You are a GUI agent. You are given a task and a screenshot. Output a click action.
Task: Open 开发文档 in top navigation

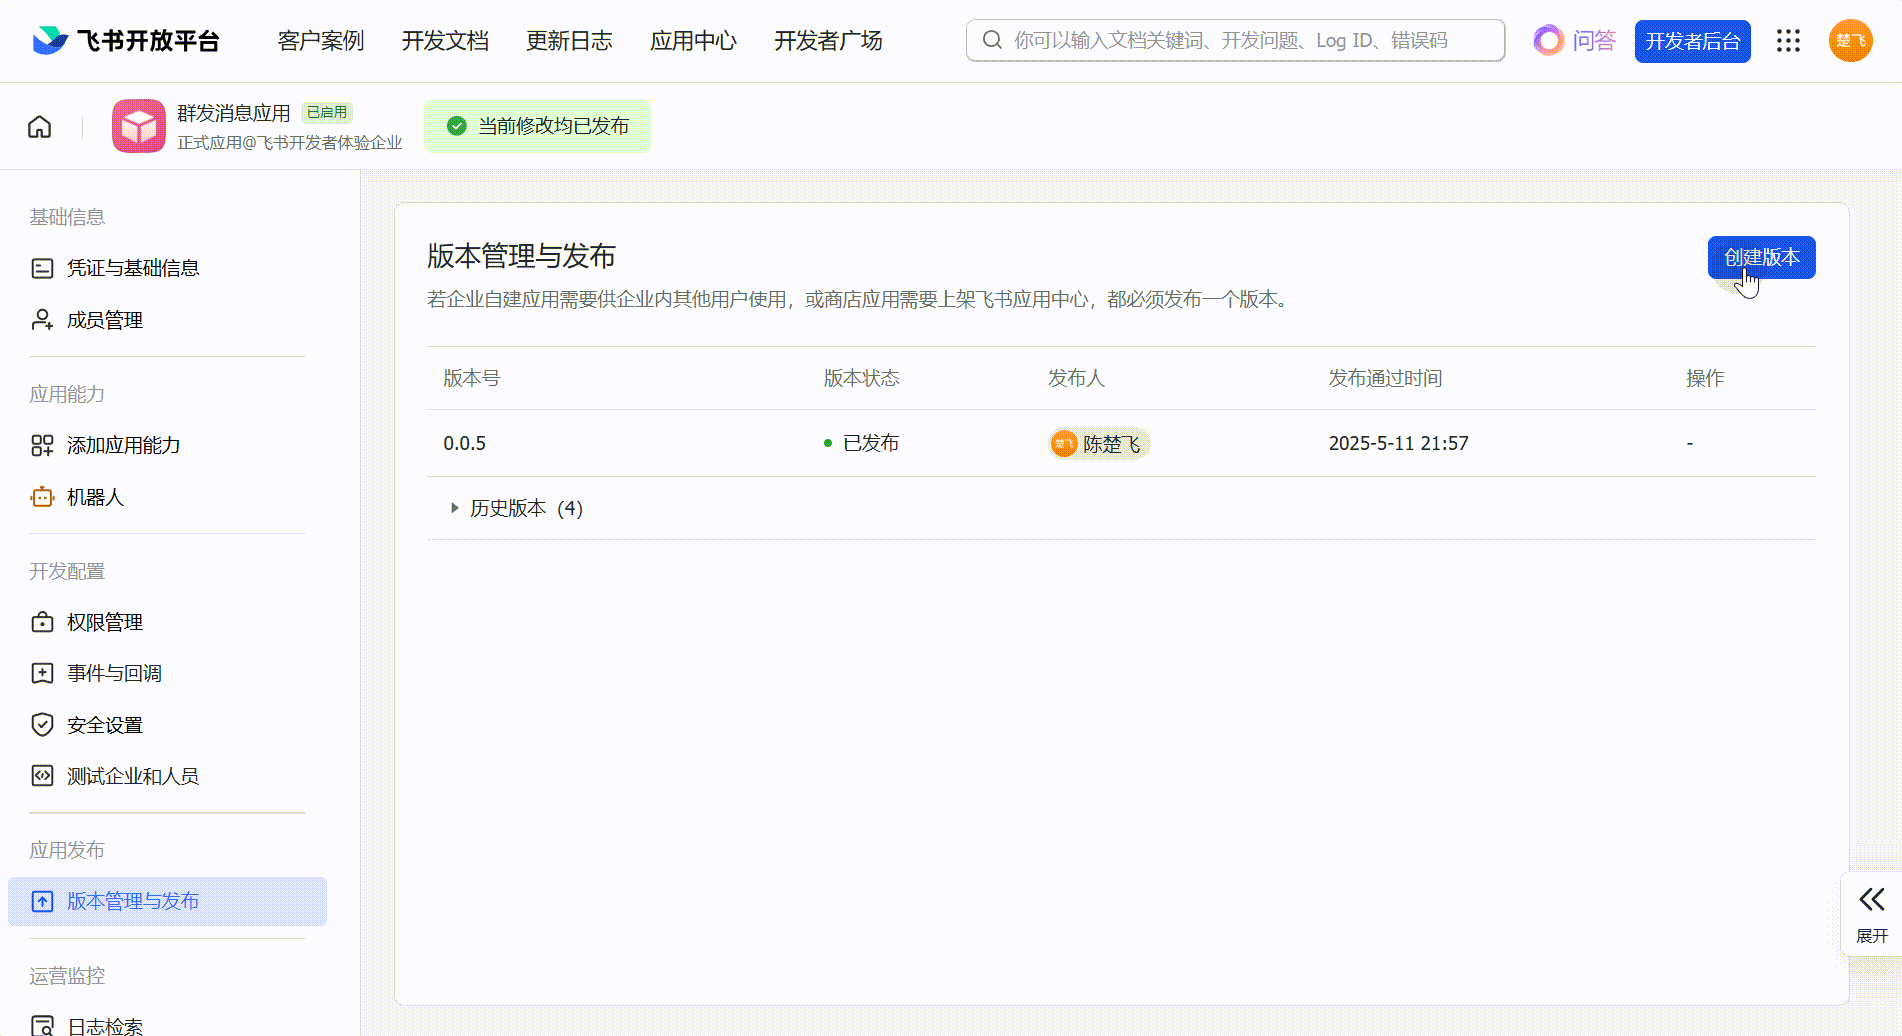click(445, 41)
